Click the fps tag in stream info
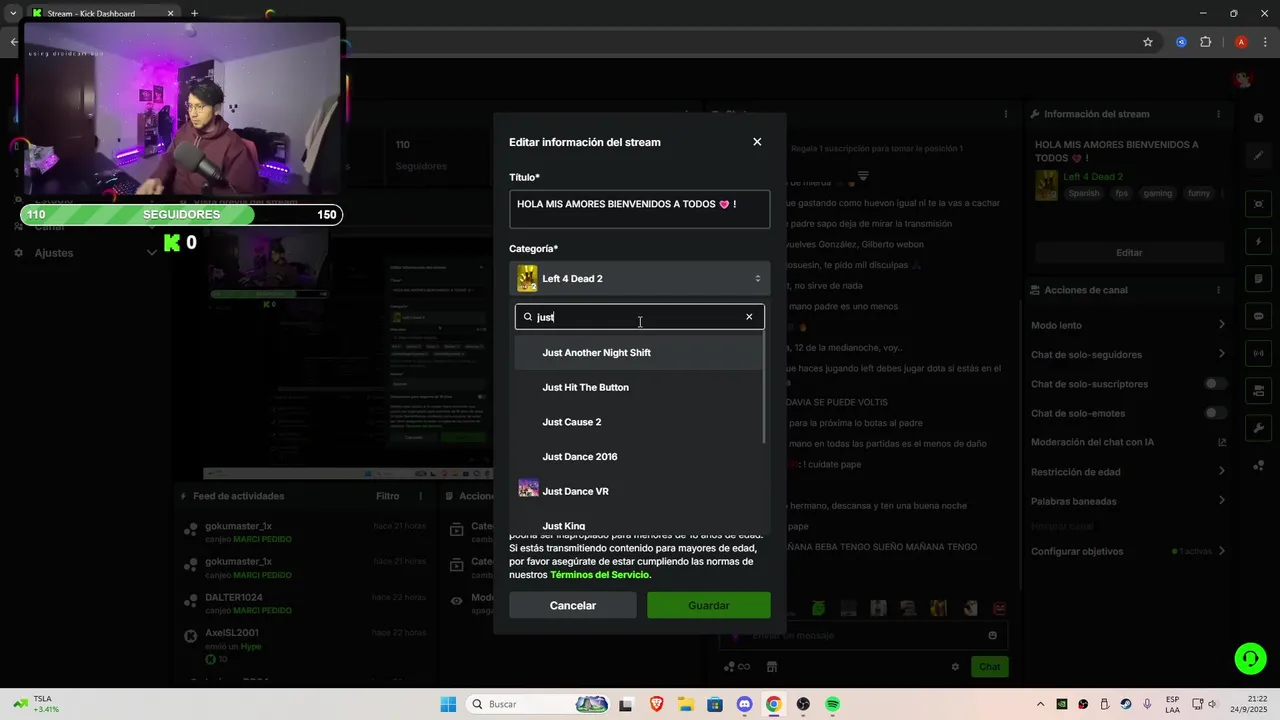This screenshot has width=1280, height=720. [x=1121, y=194]
